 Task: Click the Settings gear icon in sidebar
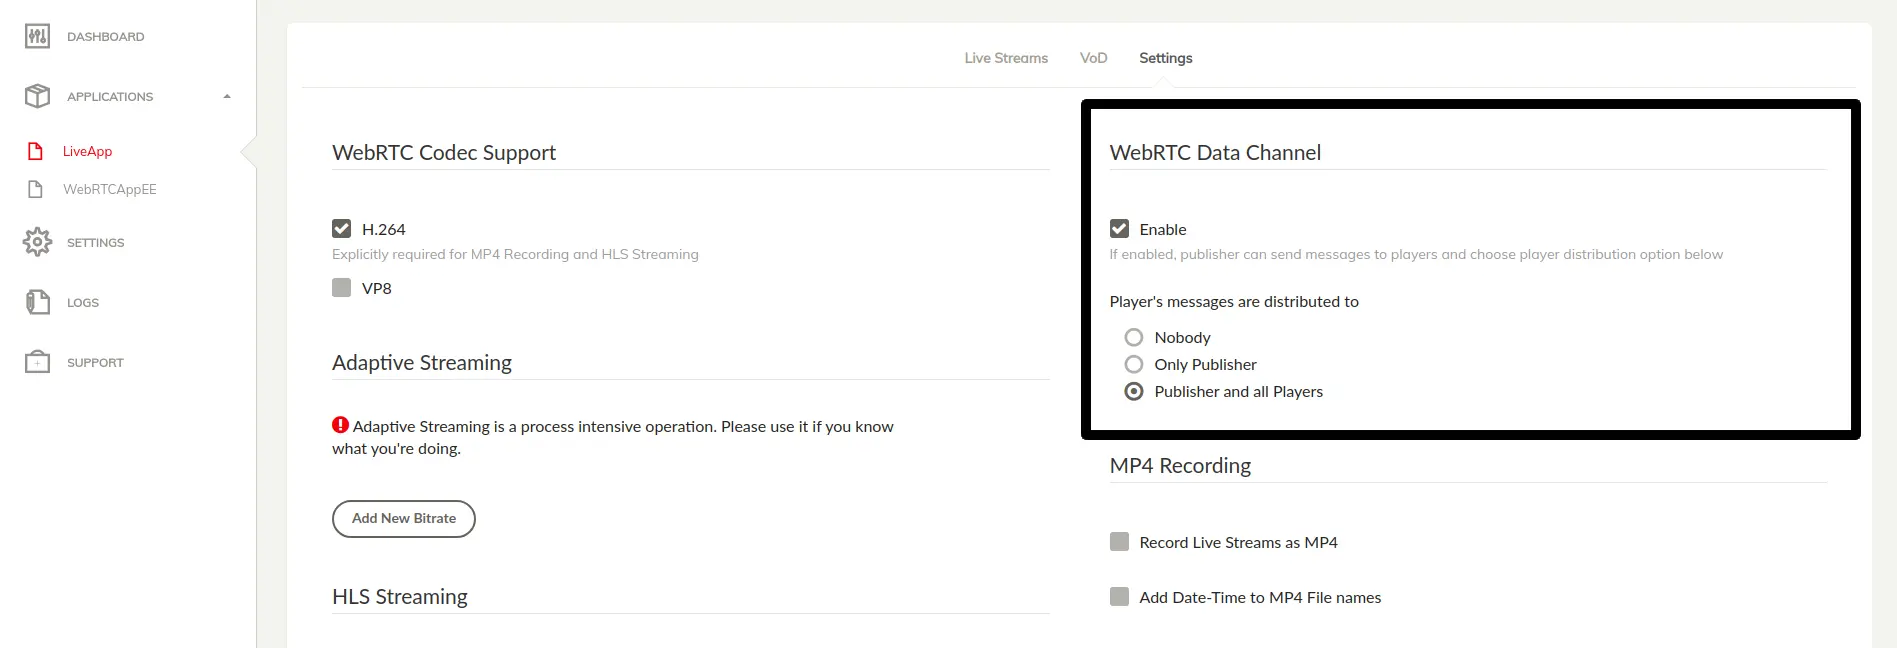click(x=37, y=242)
